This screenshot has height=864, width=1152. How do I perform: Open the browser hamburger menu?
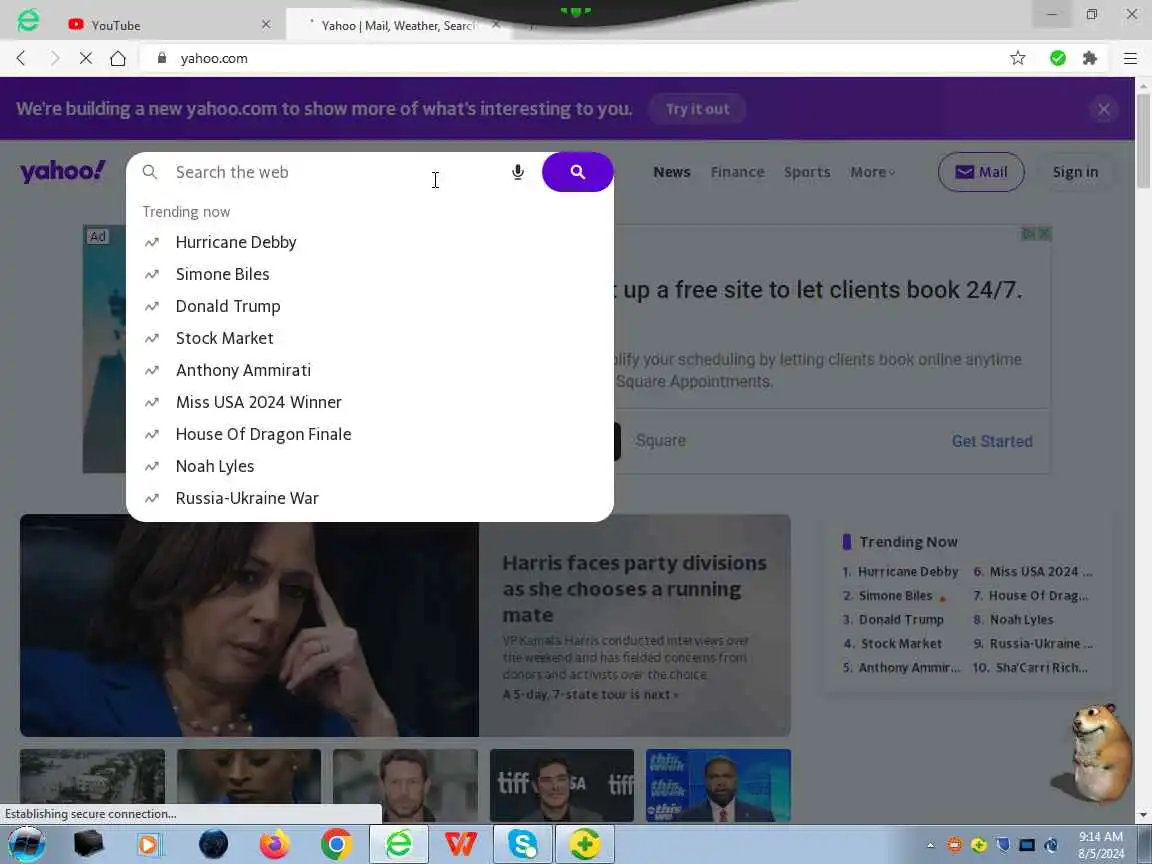click(1130, 58)
